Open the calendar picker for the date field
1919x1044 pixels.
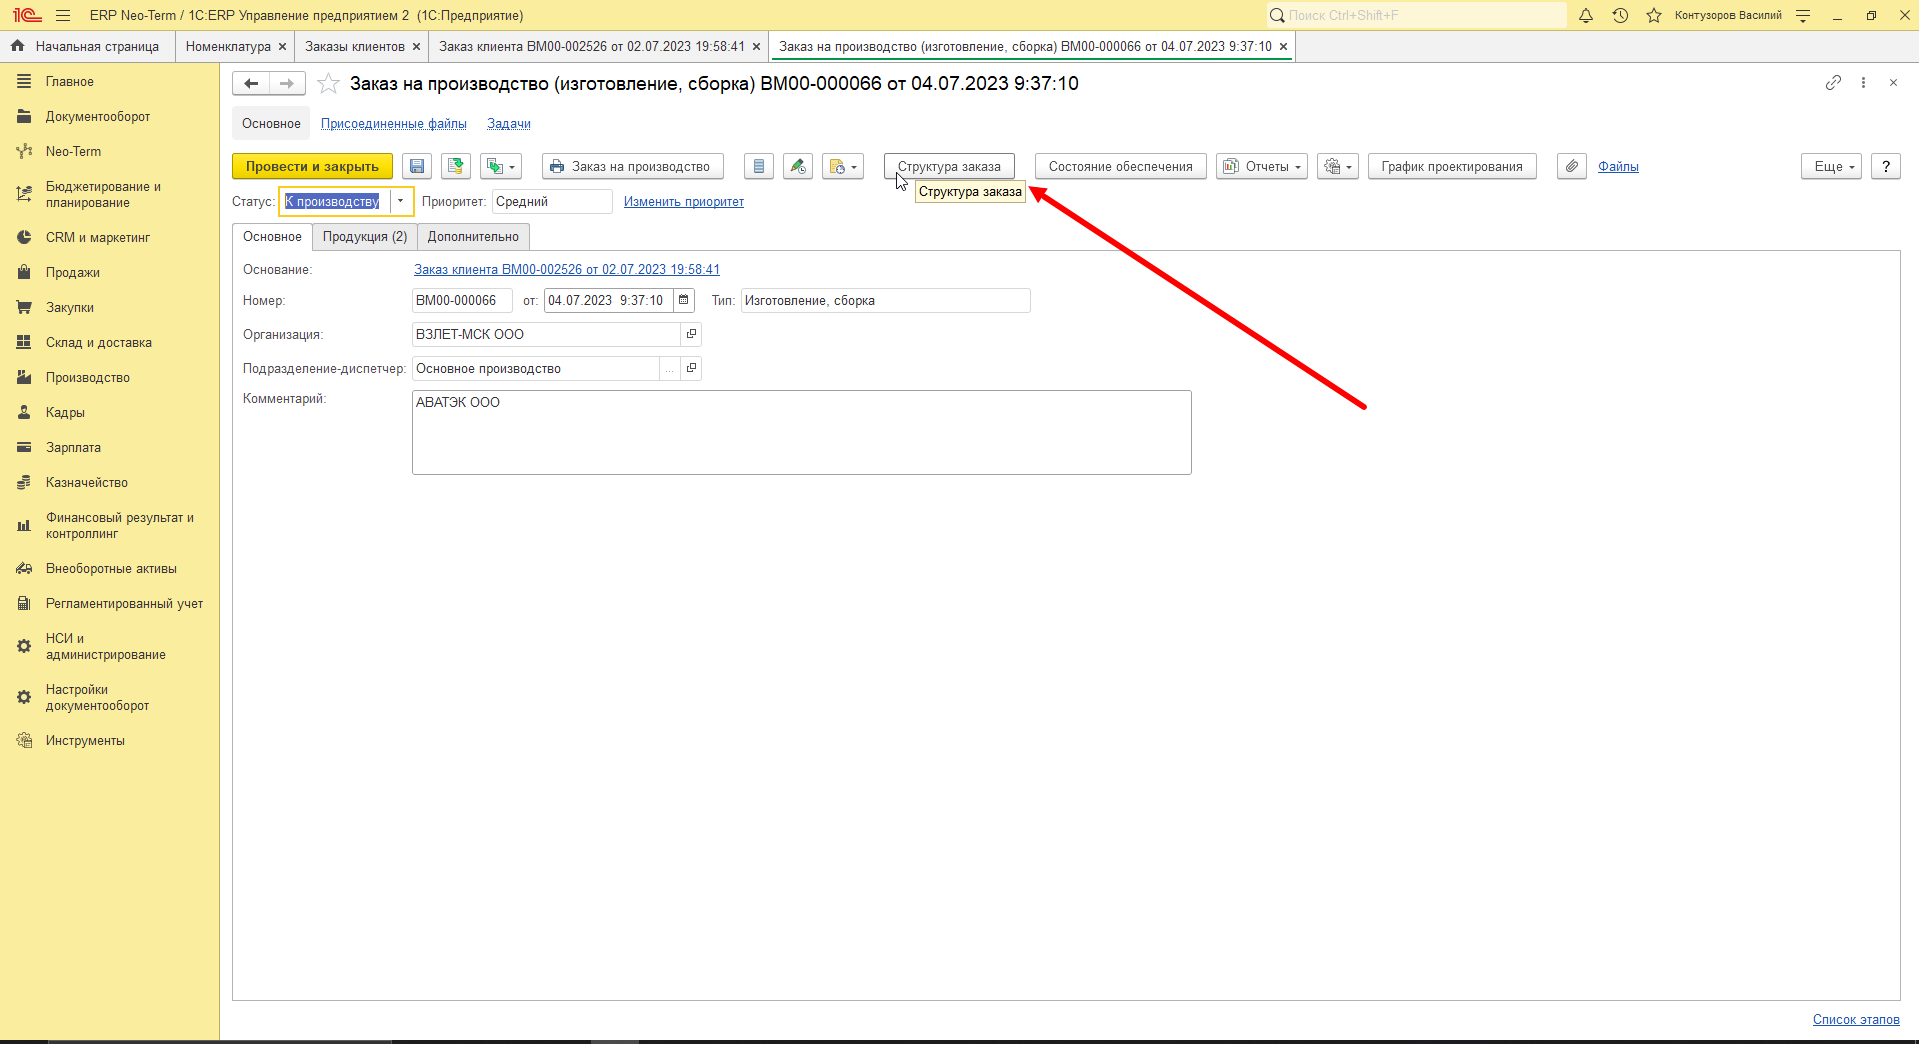(x=684, y=301)
